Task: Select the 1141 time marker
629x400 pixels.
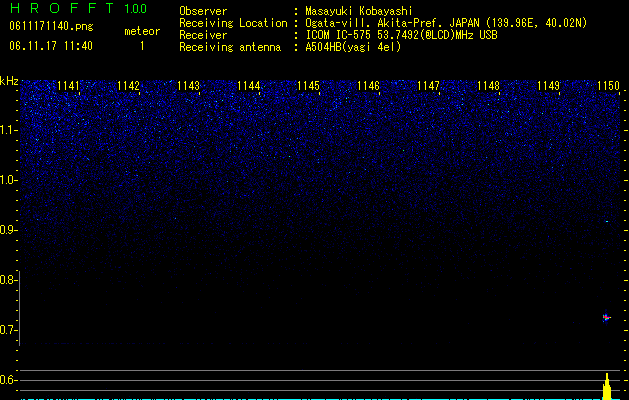Action: [x=68, y=86]
